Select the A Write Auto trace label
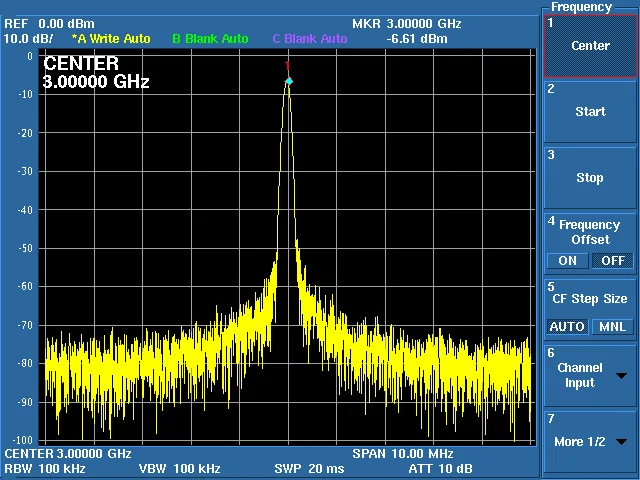The image size is (640, 480). 111,39
